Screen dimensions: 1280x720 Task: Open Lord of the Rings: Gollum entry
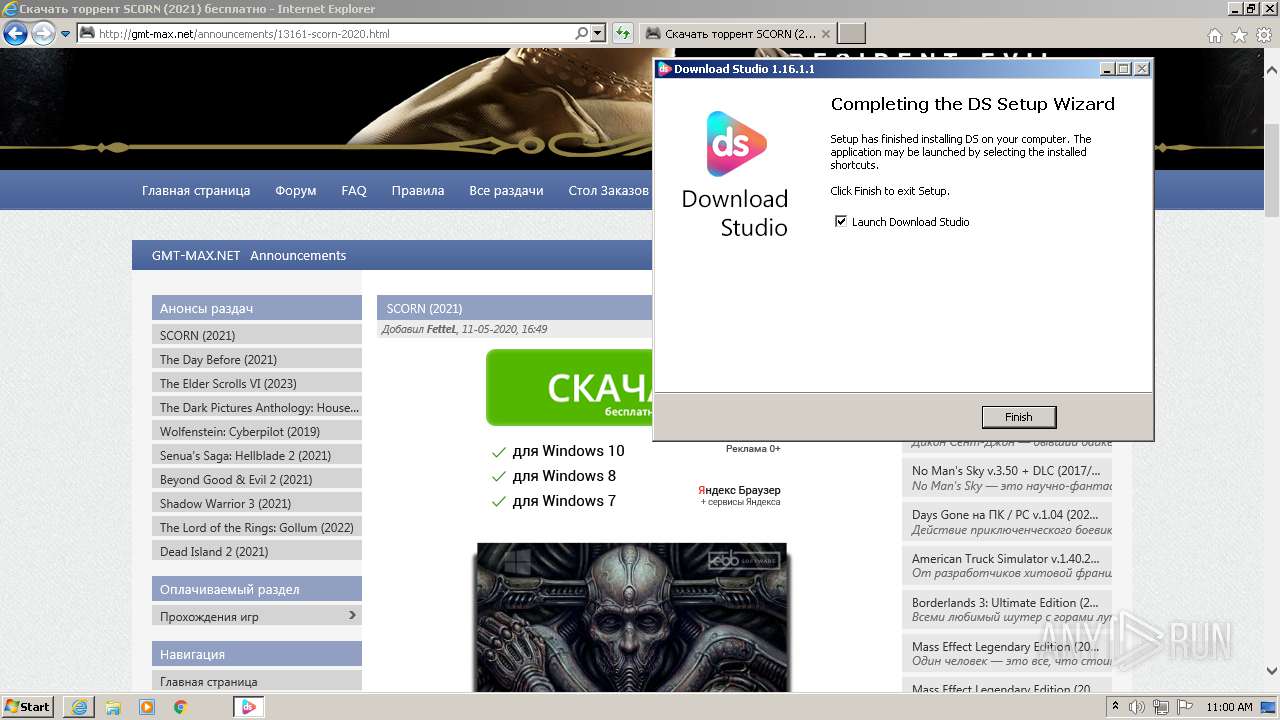[257, 527]
